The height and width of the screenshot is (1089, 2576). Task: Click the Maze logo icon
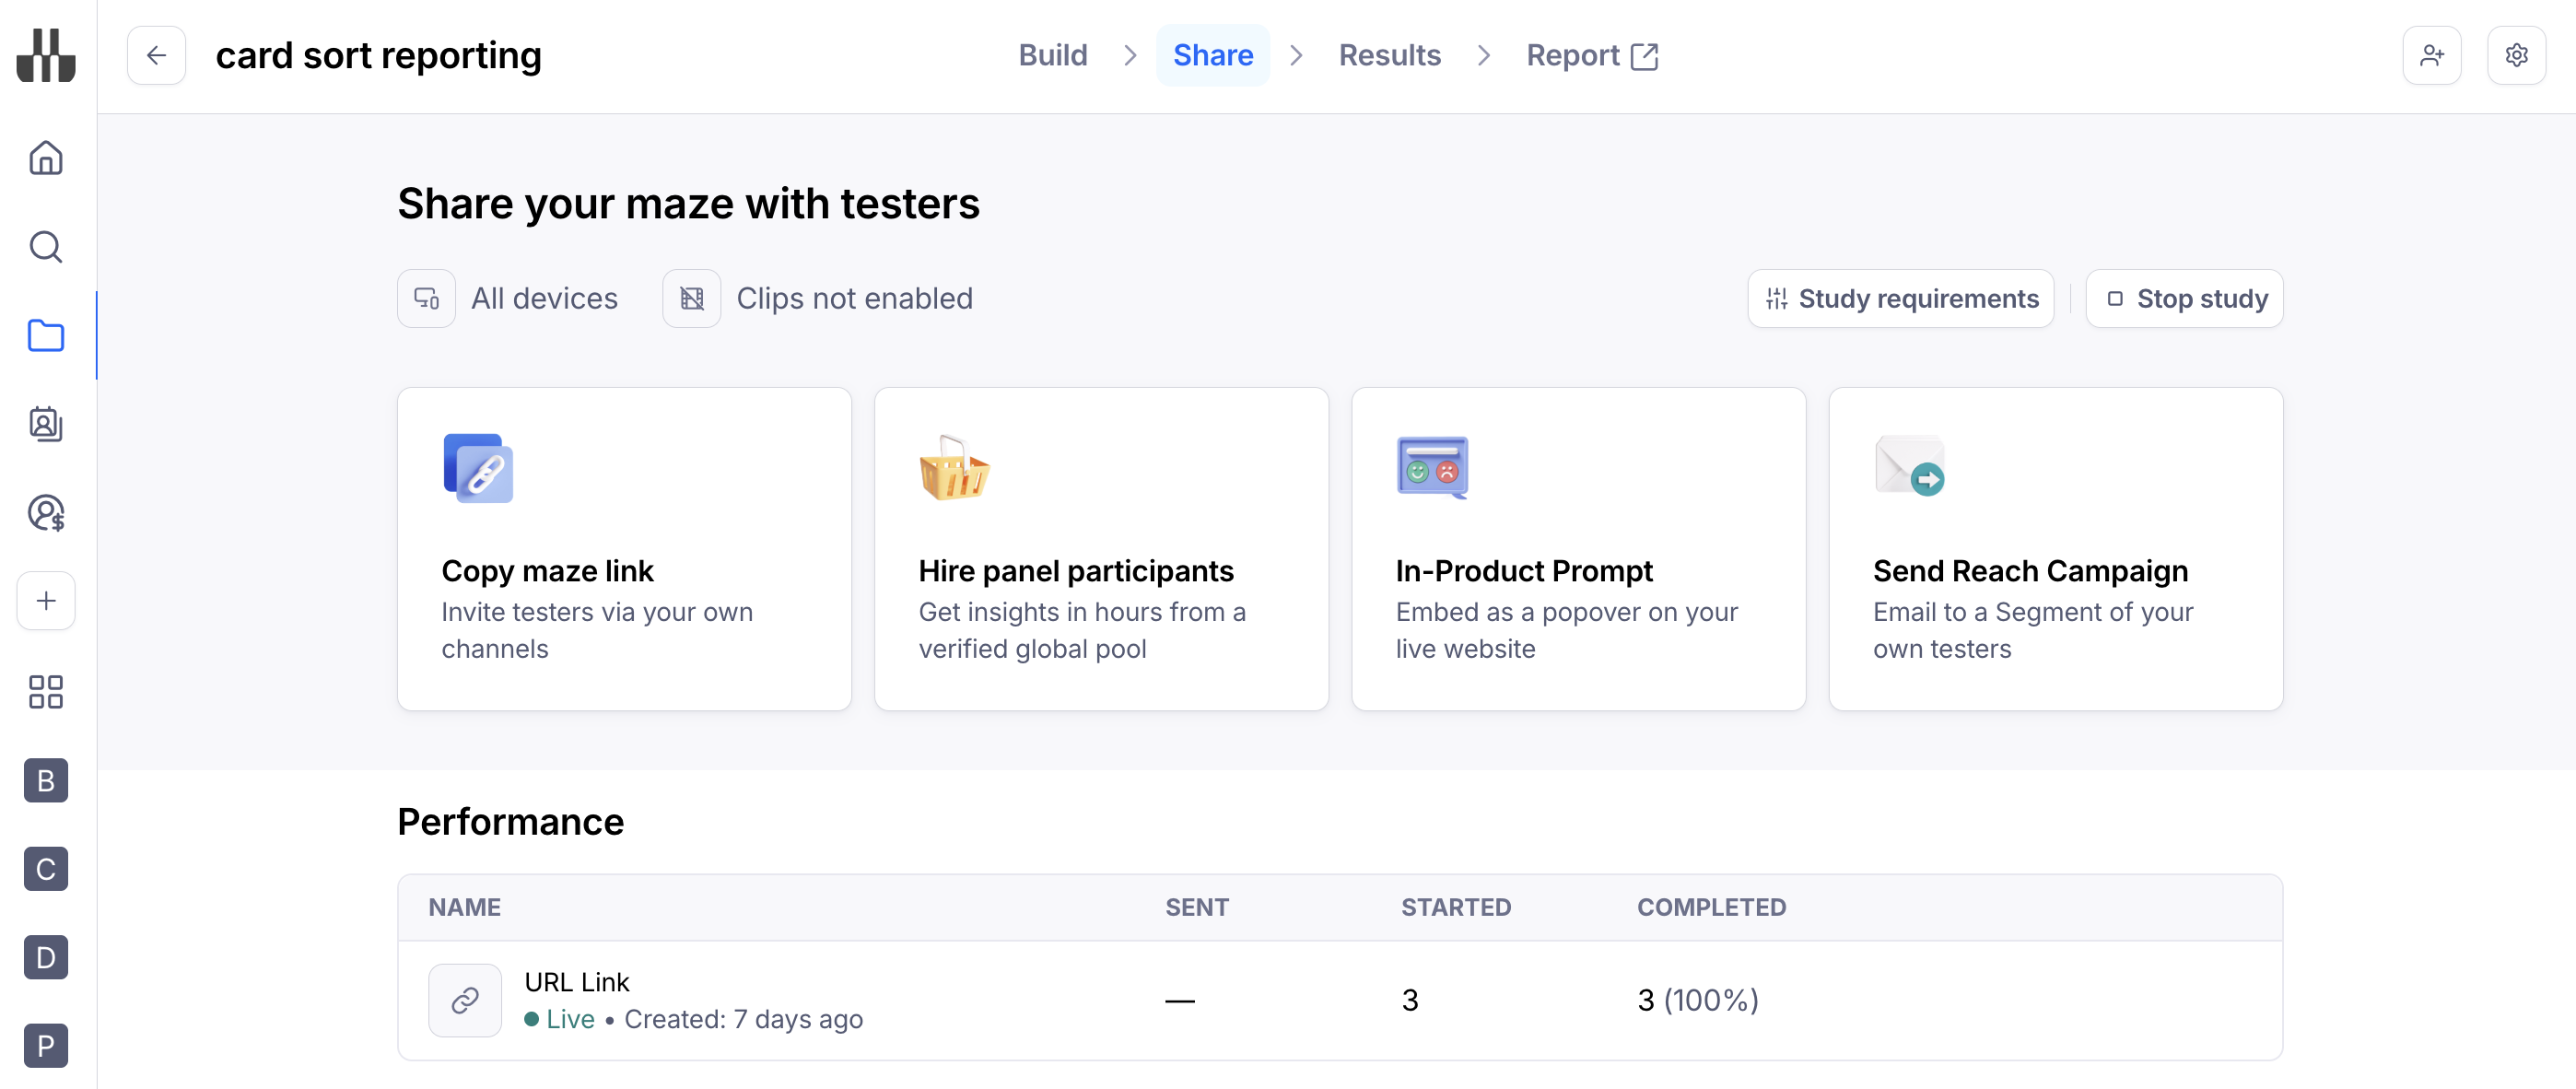coord(46,56)
